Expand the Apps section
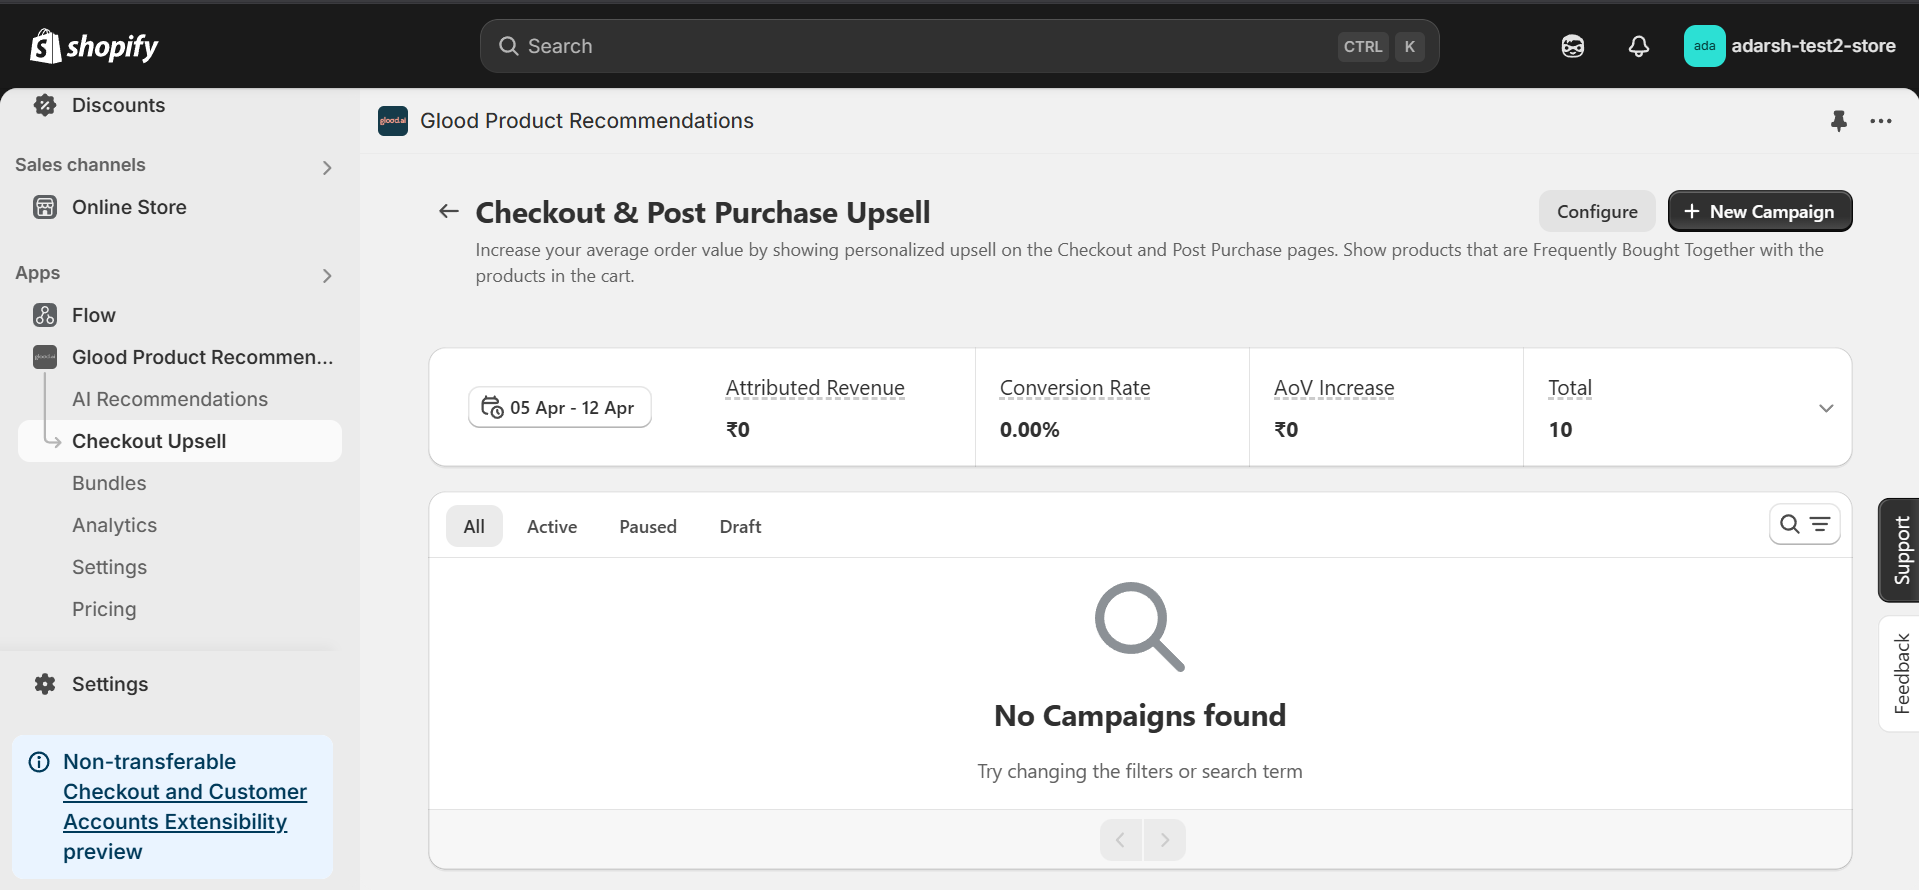This screenshot has height=890, width=1919. pyautogui.click(x=327, y=276)
